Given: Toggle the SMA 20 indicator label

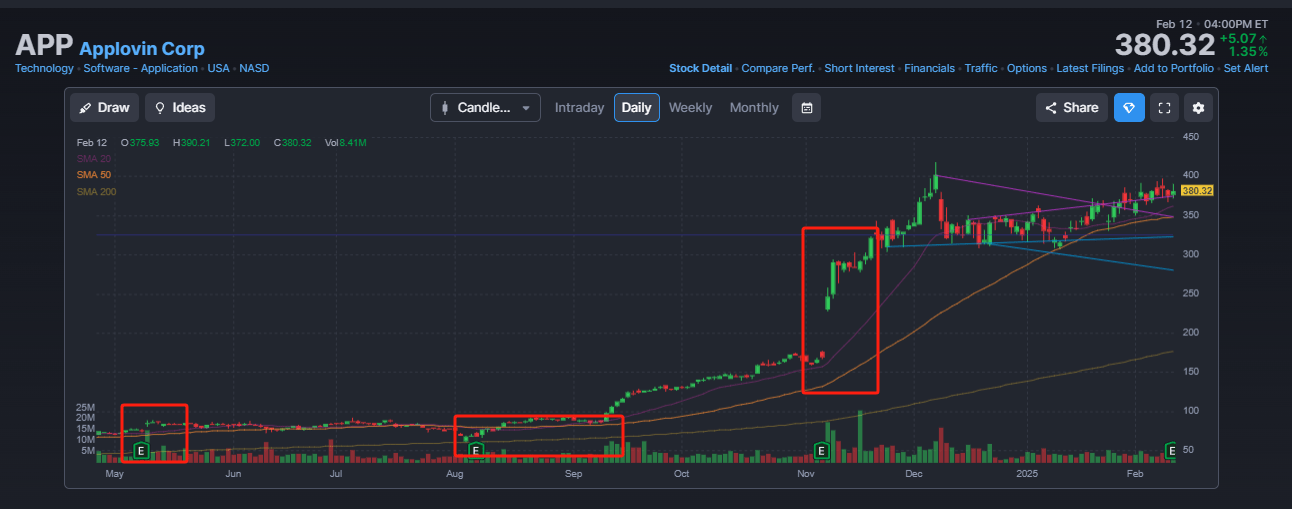Looking at the screenshot, I should (x=93, y=159).
